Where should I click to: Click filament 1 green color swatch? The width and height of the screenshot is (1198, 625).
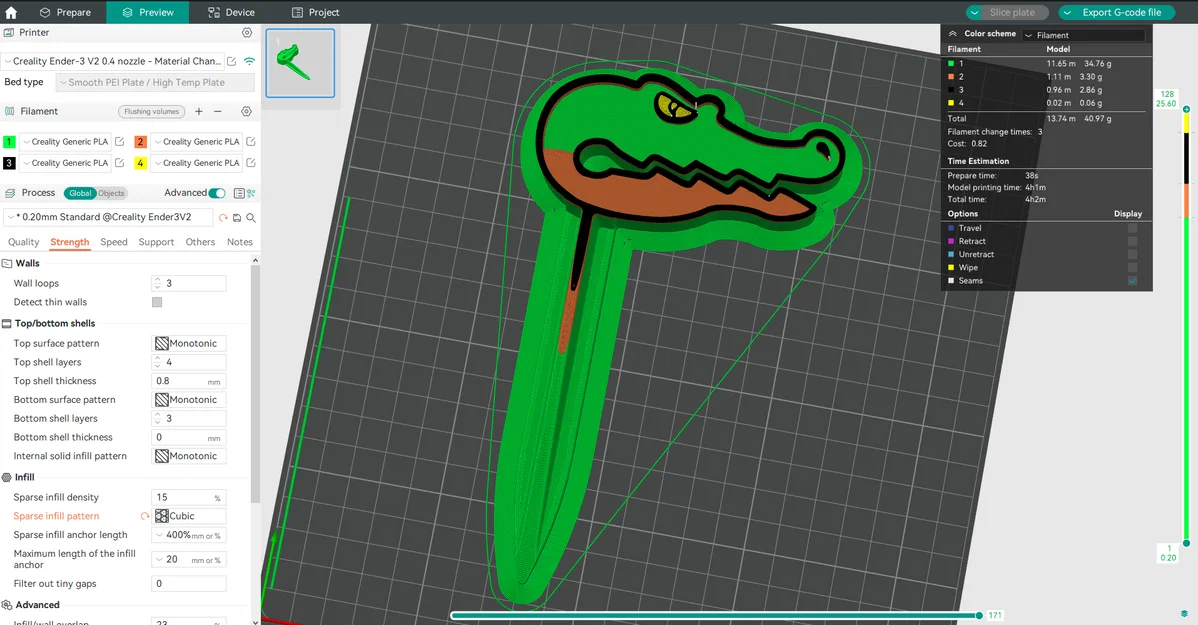9,141
